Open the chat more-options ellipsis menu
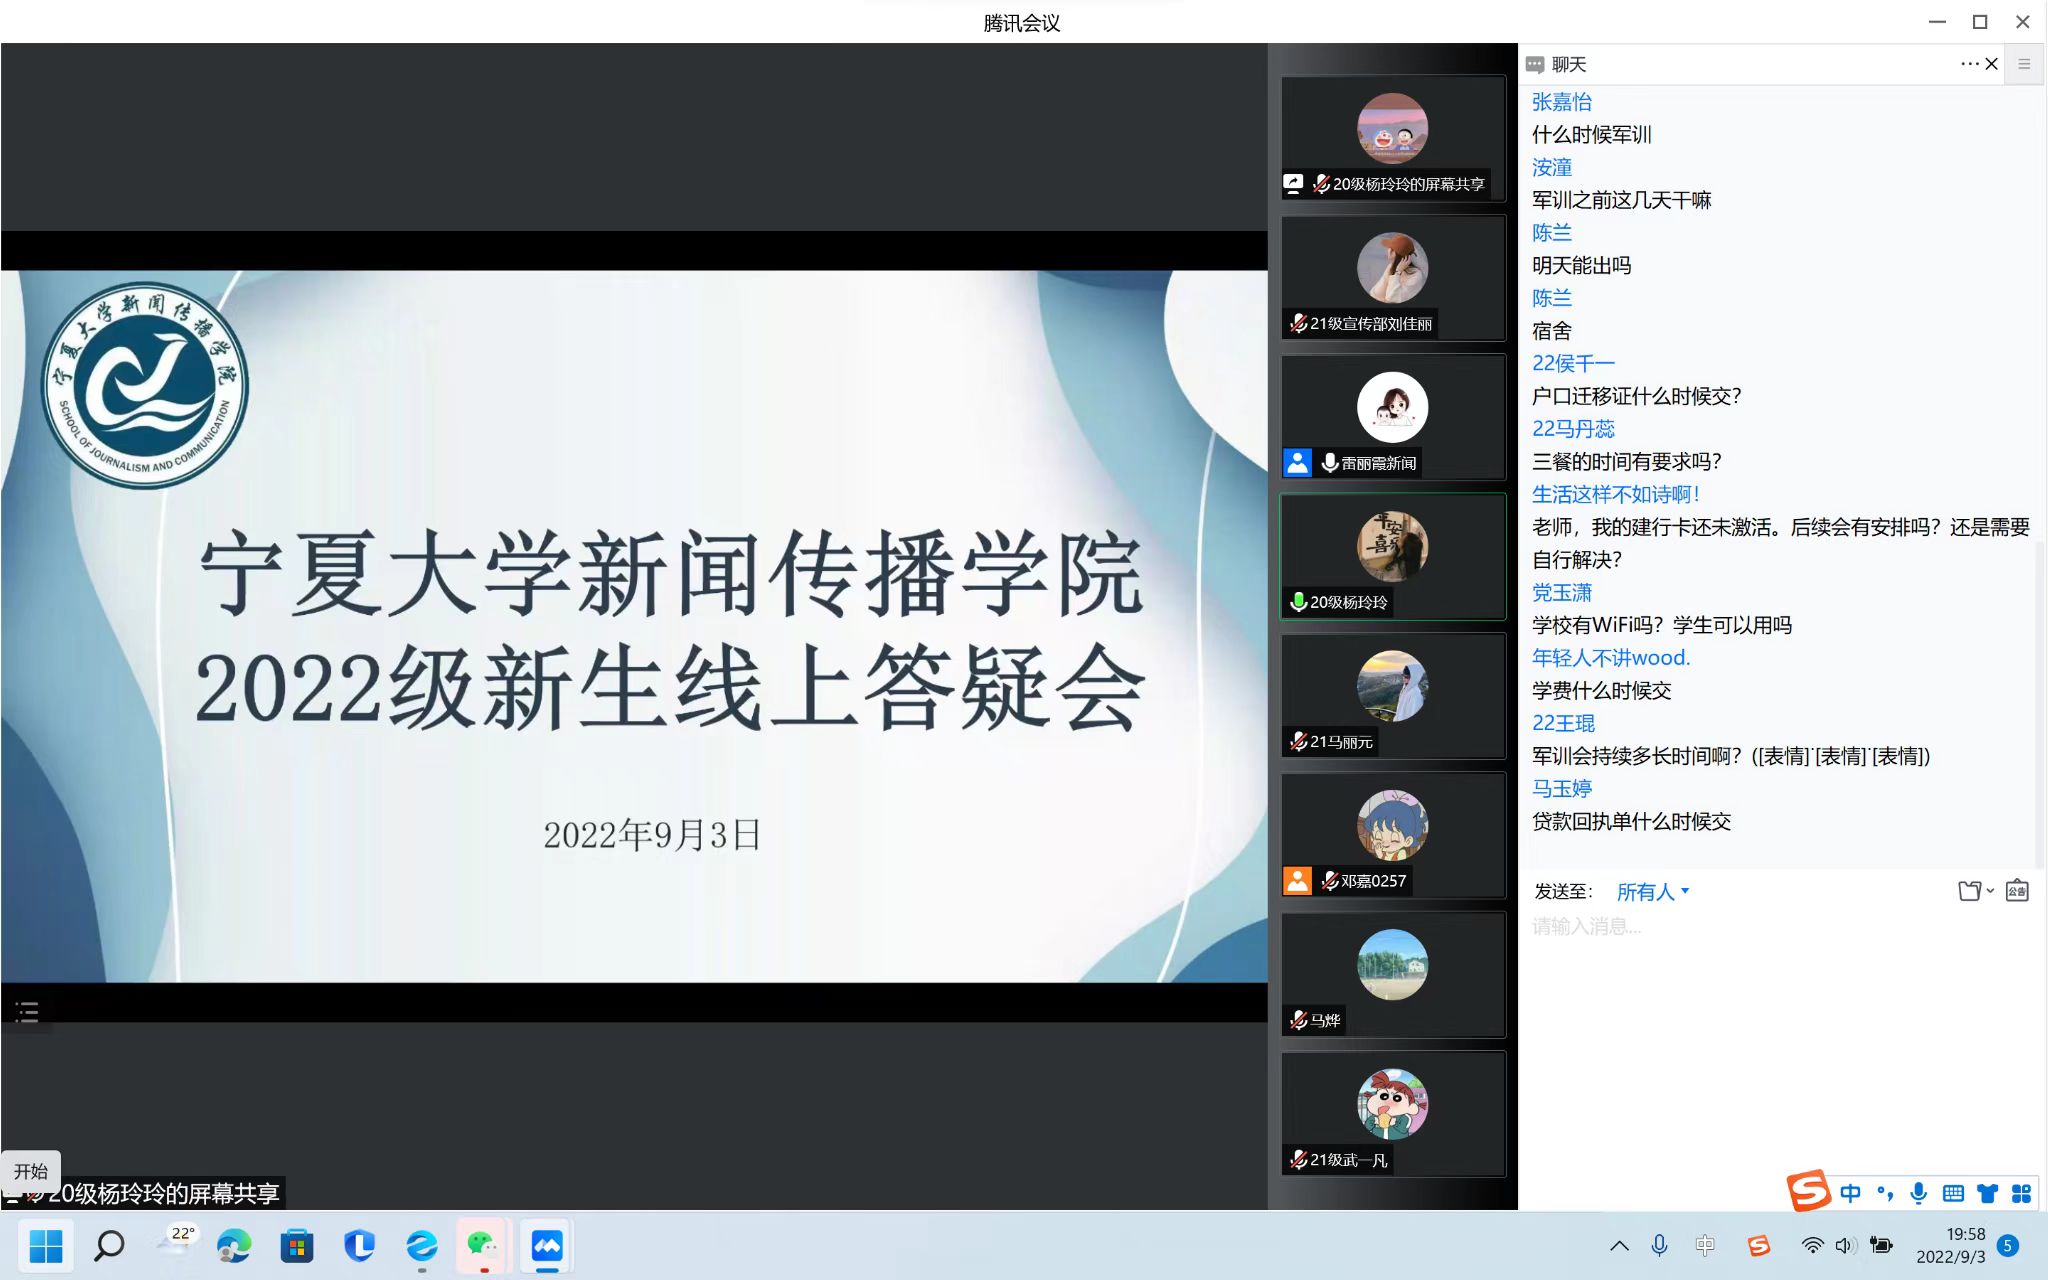The width and height of the screenshot is (2048, 1280). tap(1968, 64)
